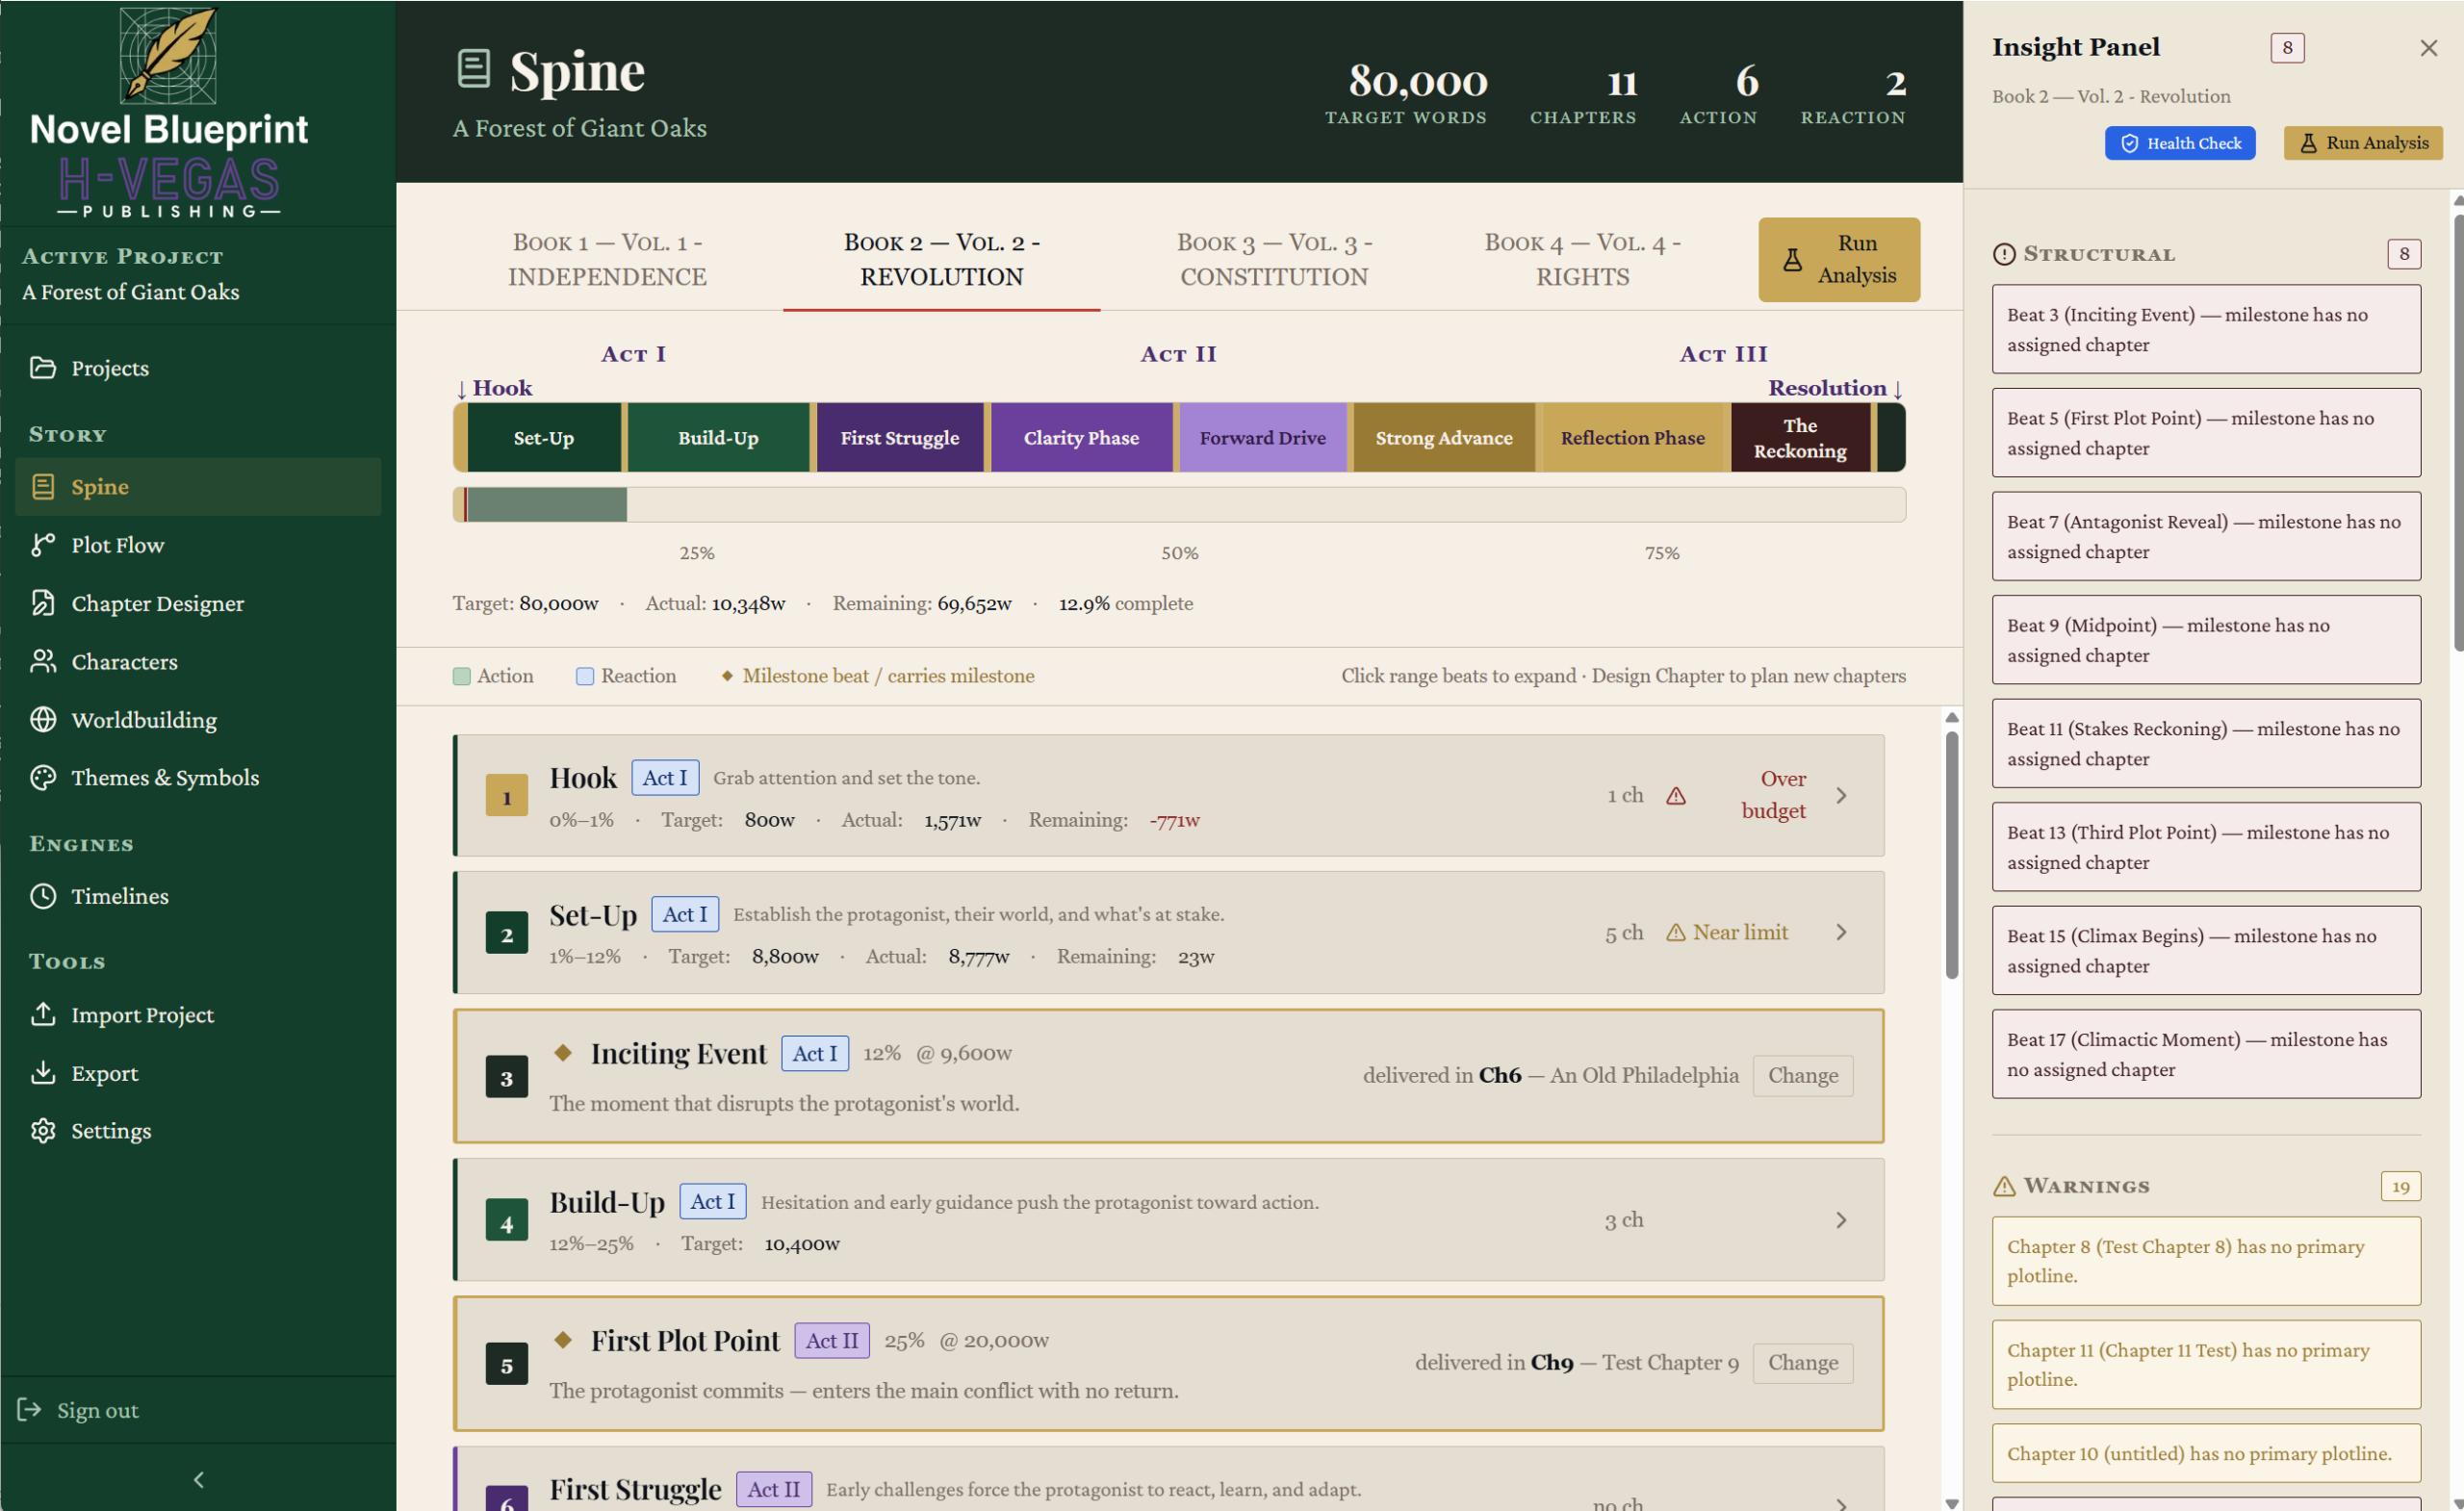
Task: Click the Strong Advance segment on spine bar
Action: point(1444,438)
